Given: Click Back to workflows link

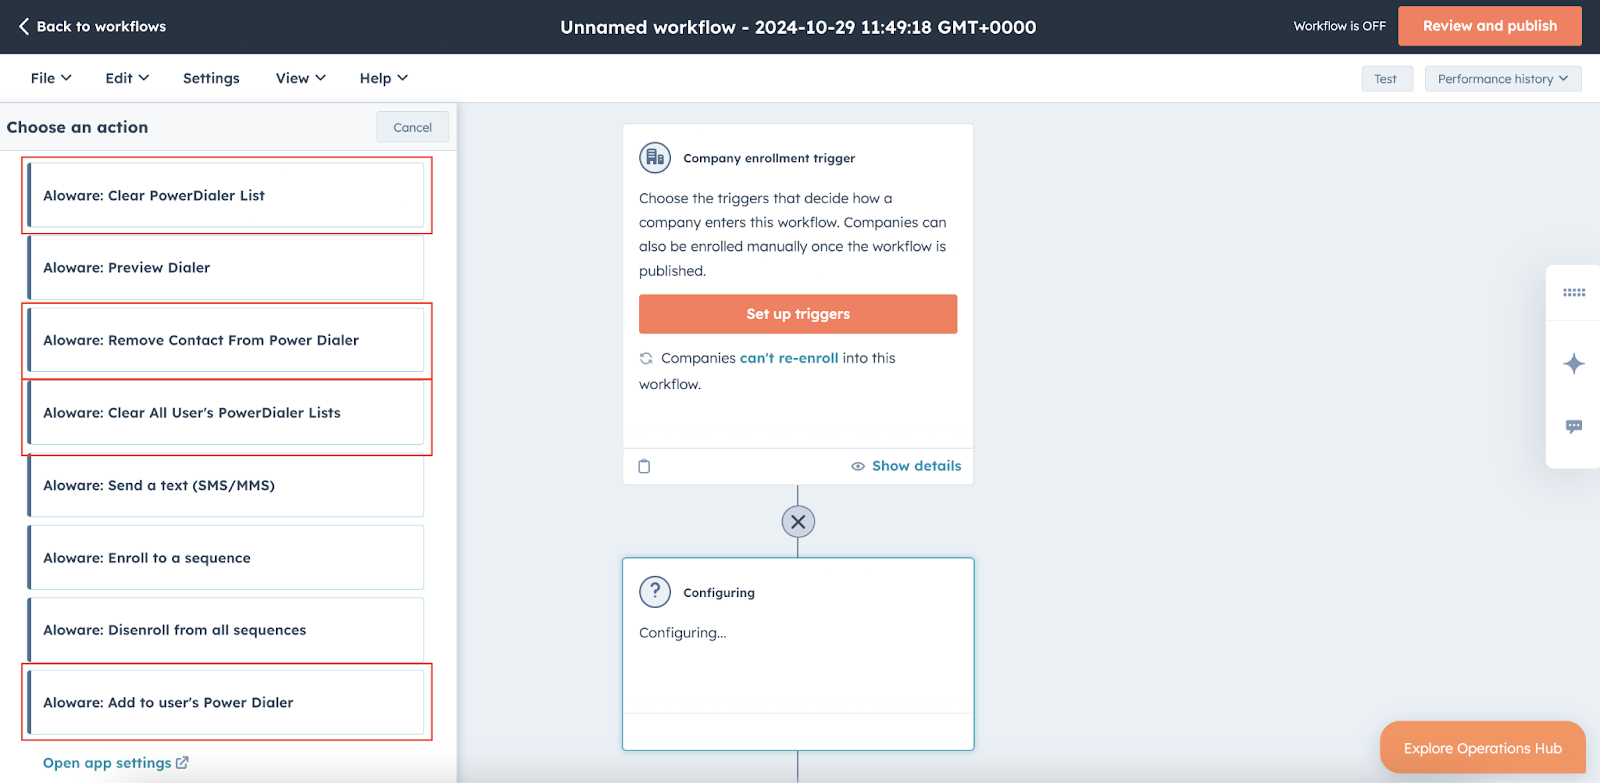Looking at the screenshot, I should coord(92,26).
